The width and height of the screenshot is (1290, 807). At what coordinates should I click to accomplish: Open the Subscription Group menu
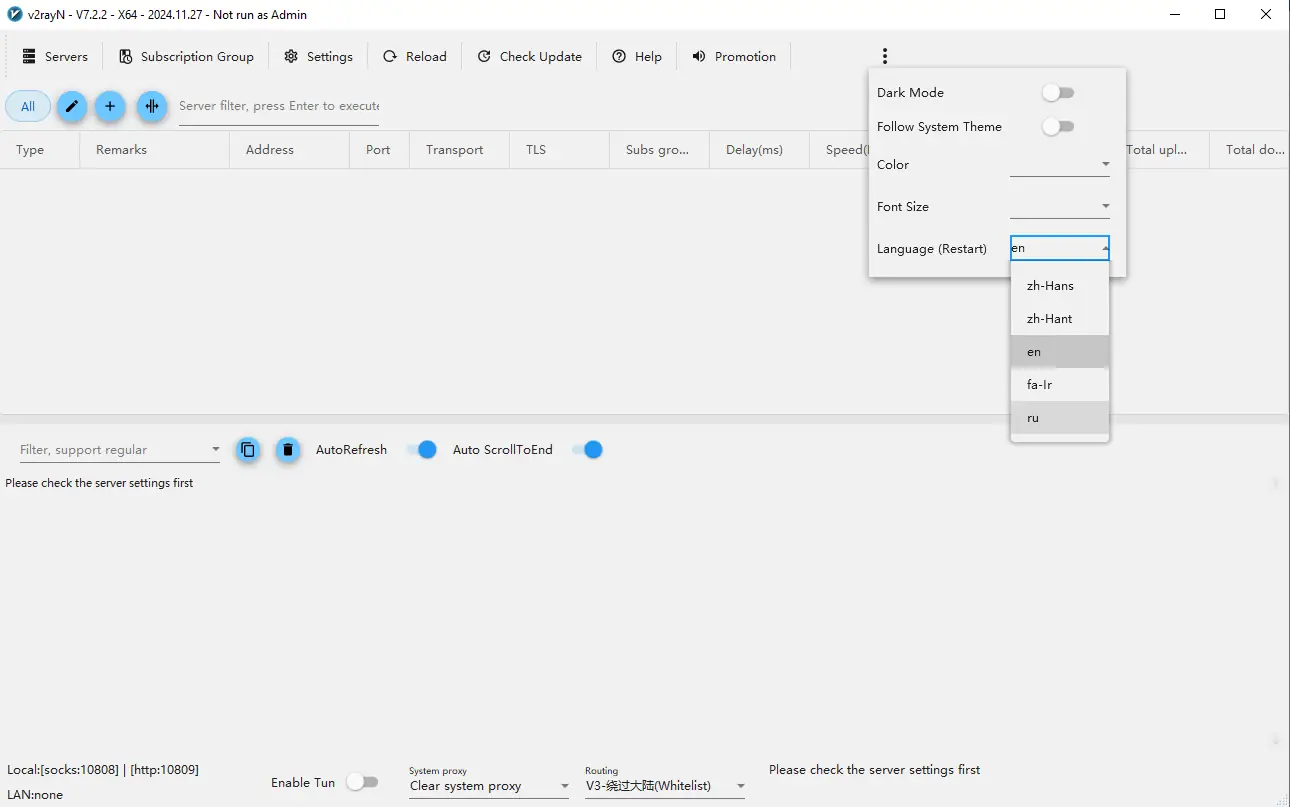coord(186,57)
